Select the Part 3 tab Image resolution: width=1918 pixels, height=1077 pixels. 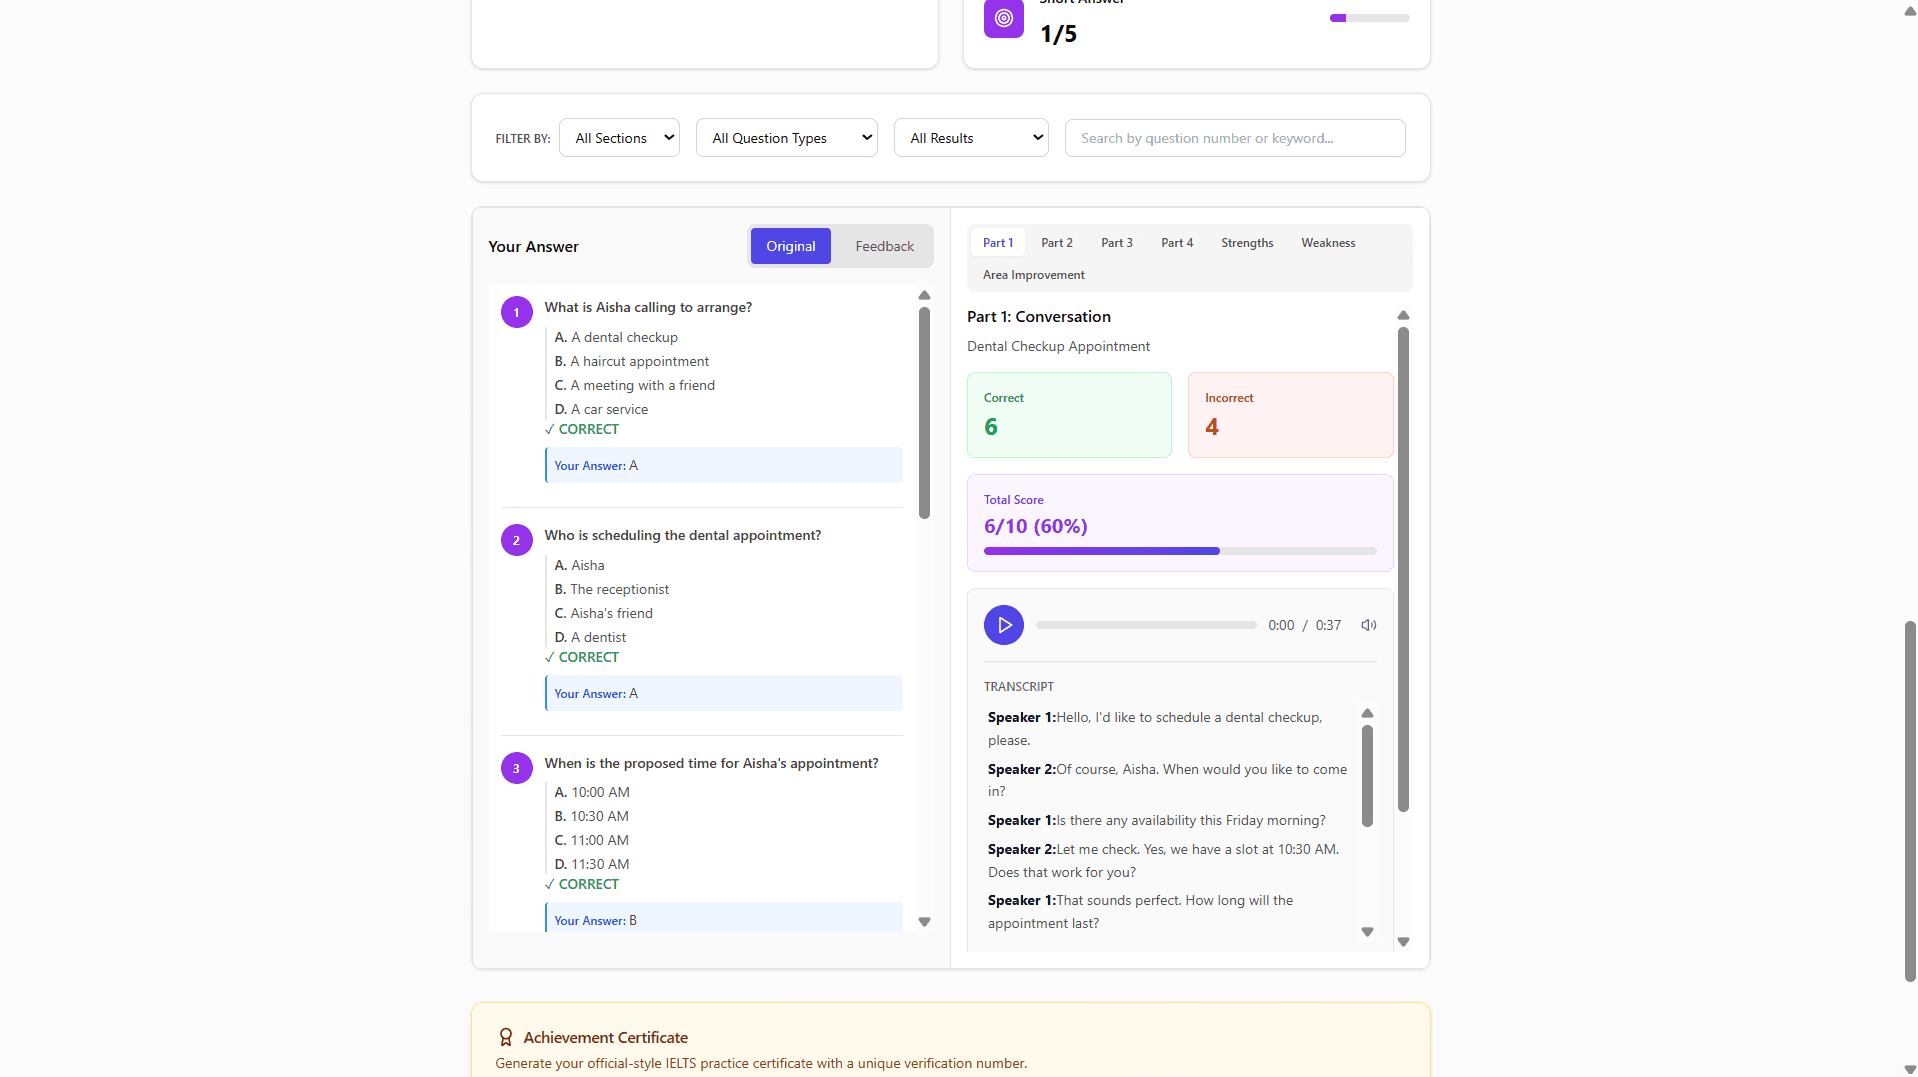(x=1116, y=243)
